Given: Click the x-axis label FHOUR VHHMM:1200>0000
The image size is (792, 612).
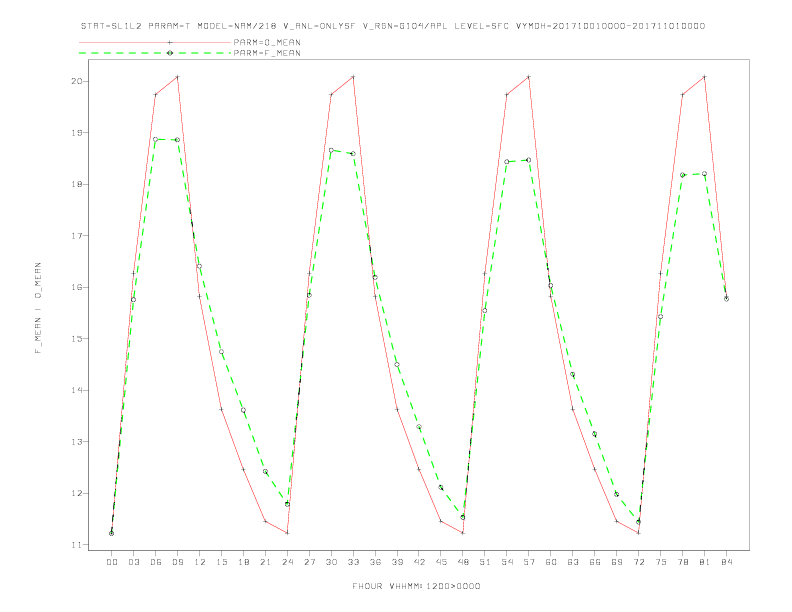Looking at the screenshot, I should (x=416, y=586).
